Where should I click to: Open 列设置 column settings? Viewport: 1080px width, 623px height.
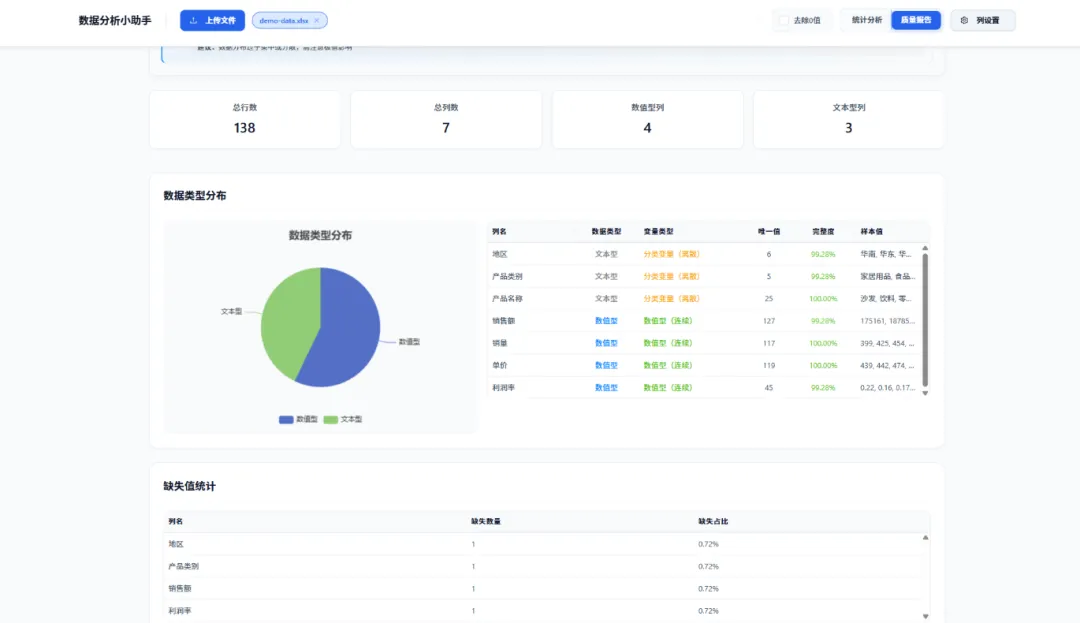pyautogui.click(x=982, y=21)
